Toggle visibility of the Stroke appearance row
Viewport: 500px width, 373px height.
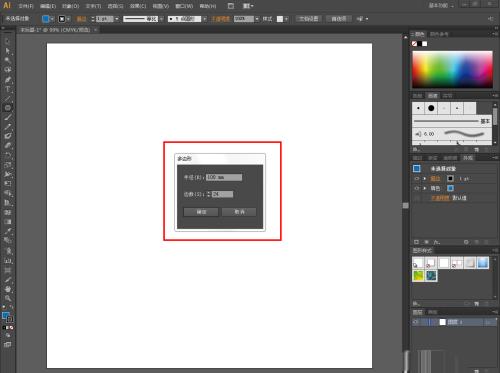[417, 179]
